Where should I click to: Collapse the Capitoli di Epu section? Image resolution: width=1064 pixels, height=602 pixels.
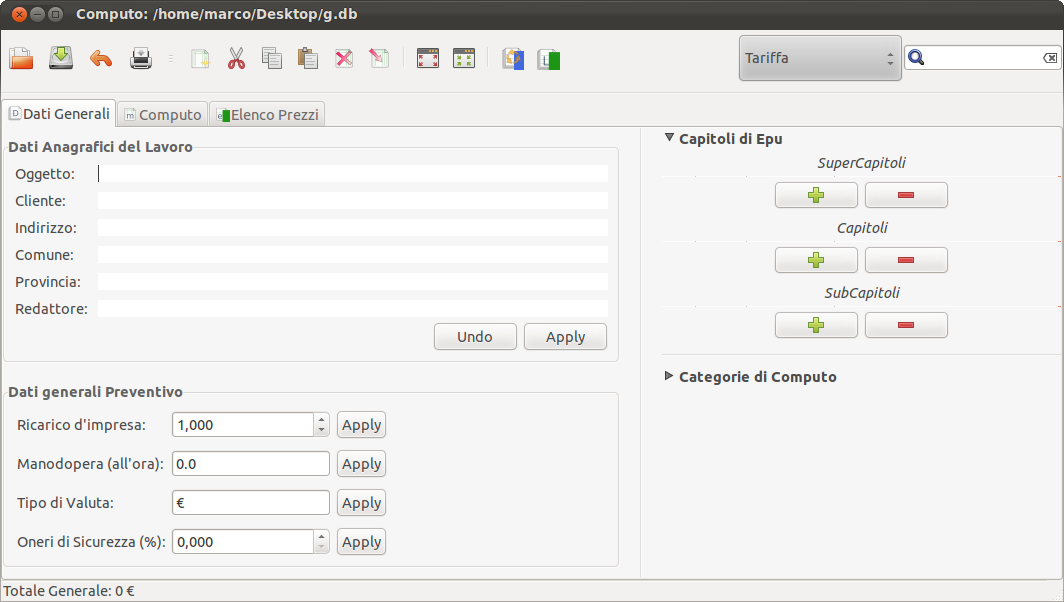[x=669, y=138]
